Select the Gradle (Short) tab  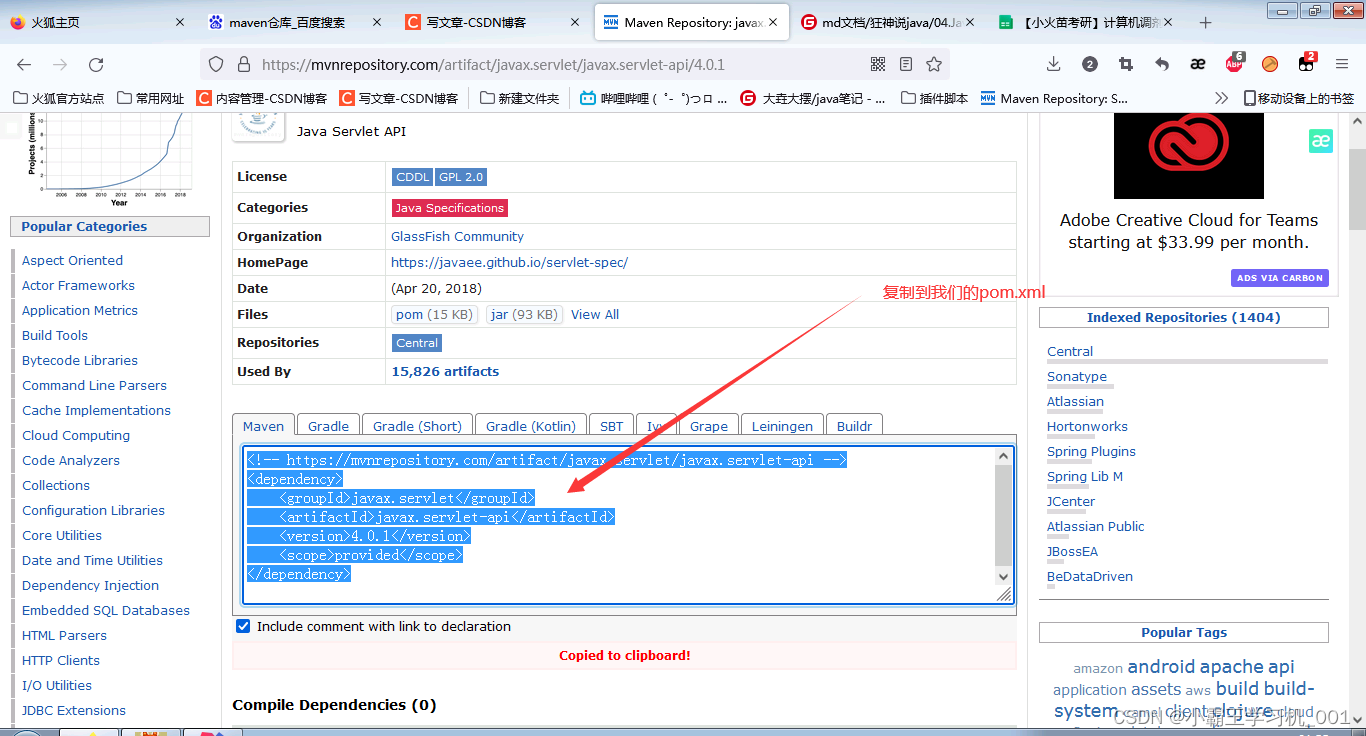[417, 426]
